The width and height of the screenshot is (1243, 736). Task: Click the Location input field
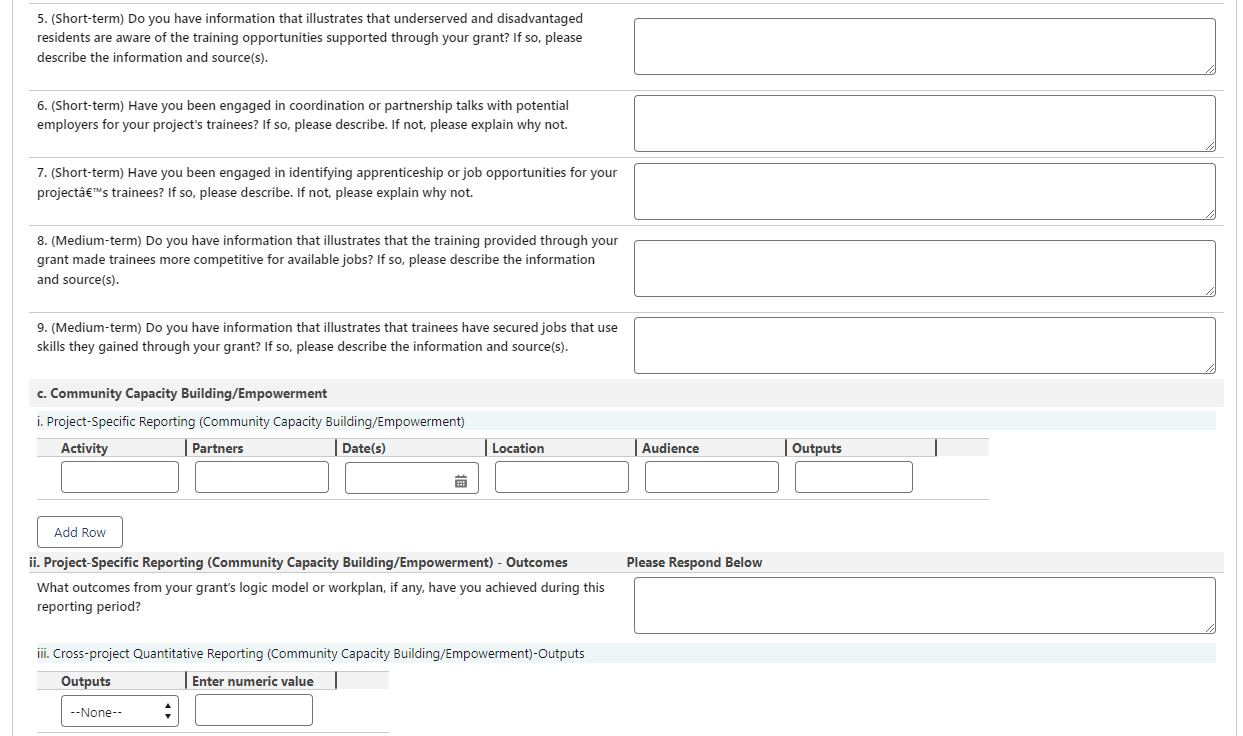tap(562, 477)
